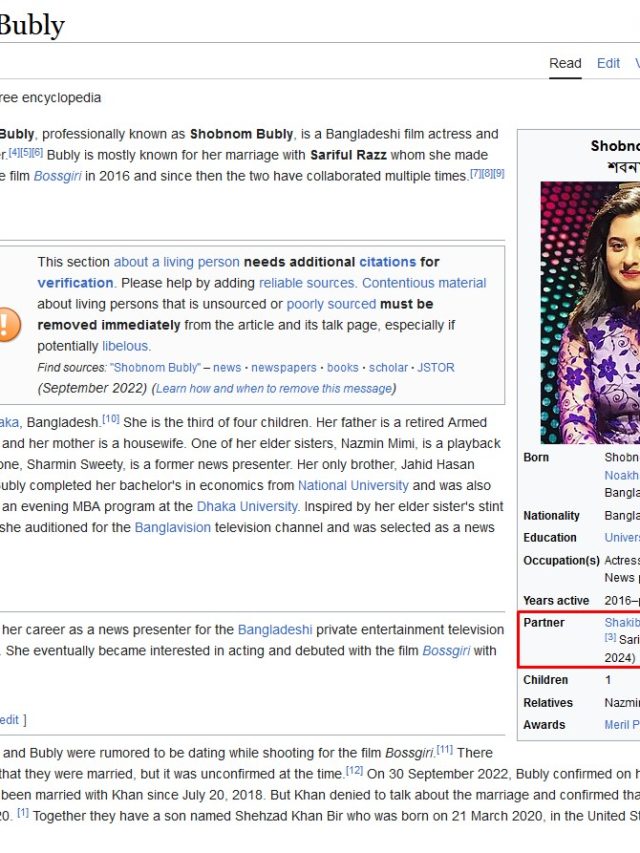Switch to the Read tab
The width and height of the screenshot is (640, 853).
tap(565, 63)
